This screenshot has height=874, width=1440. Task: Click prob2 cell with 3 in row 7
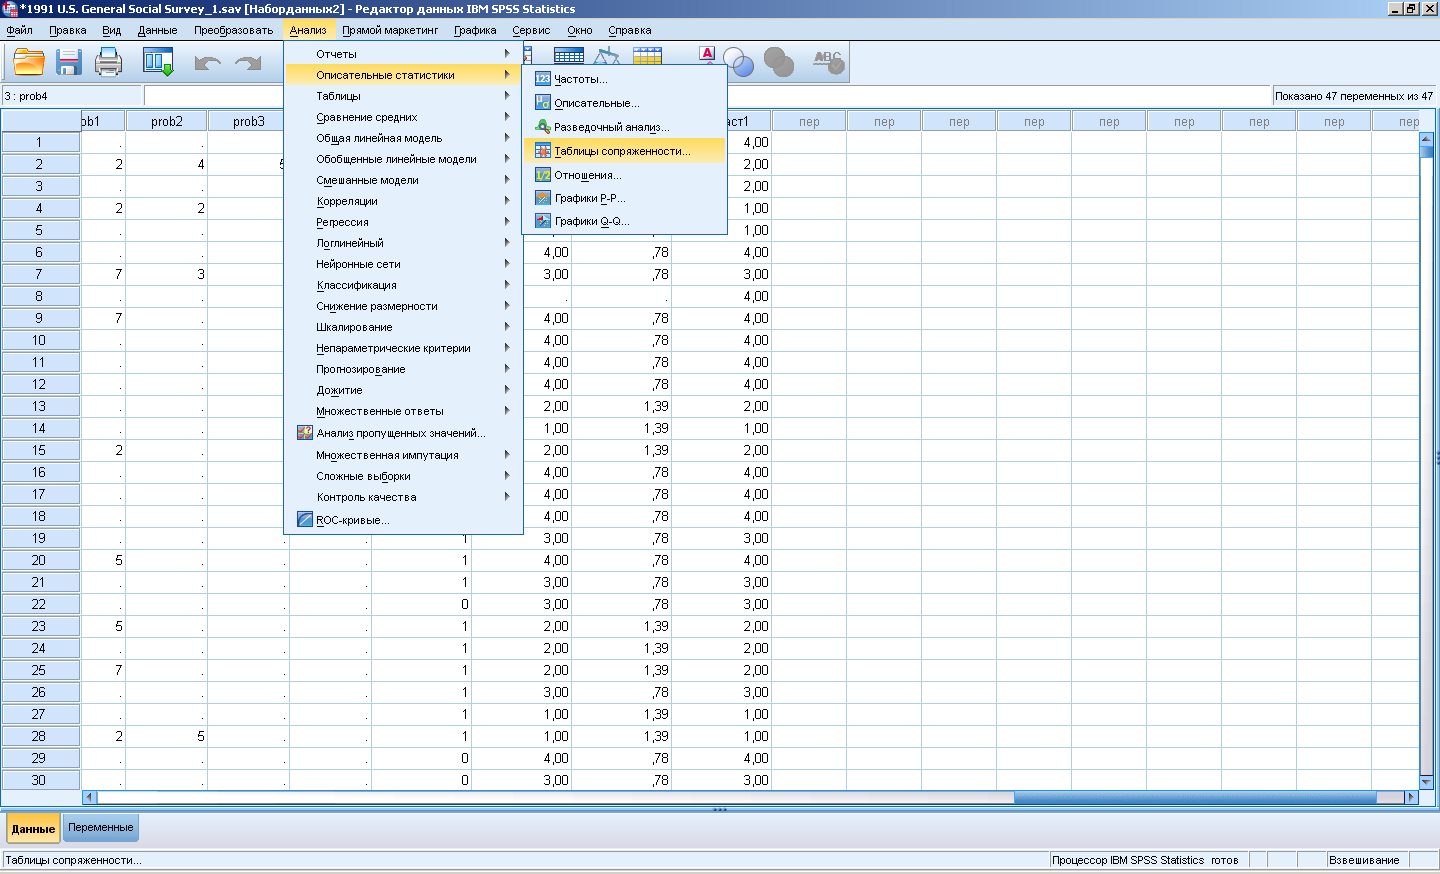tap(167, 274)
